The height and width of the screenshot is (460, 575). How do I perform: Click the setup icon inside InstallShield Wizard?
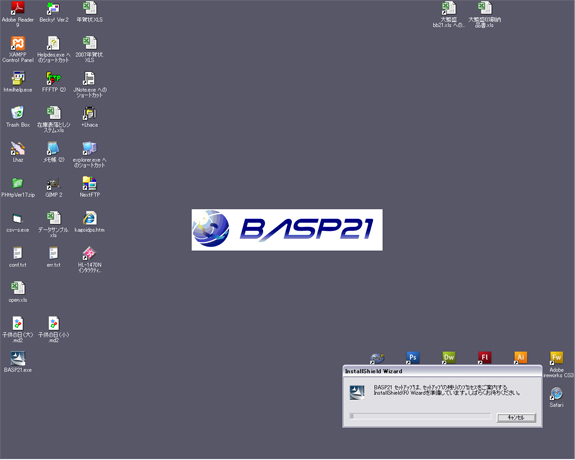(x=357, y=393)
